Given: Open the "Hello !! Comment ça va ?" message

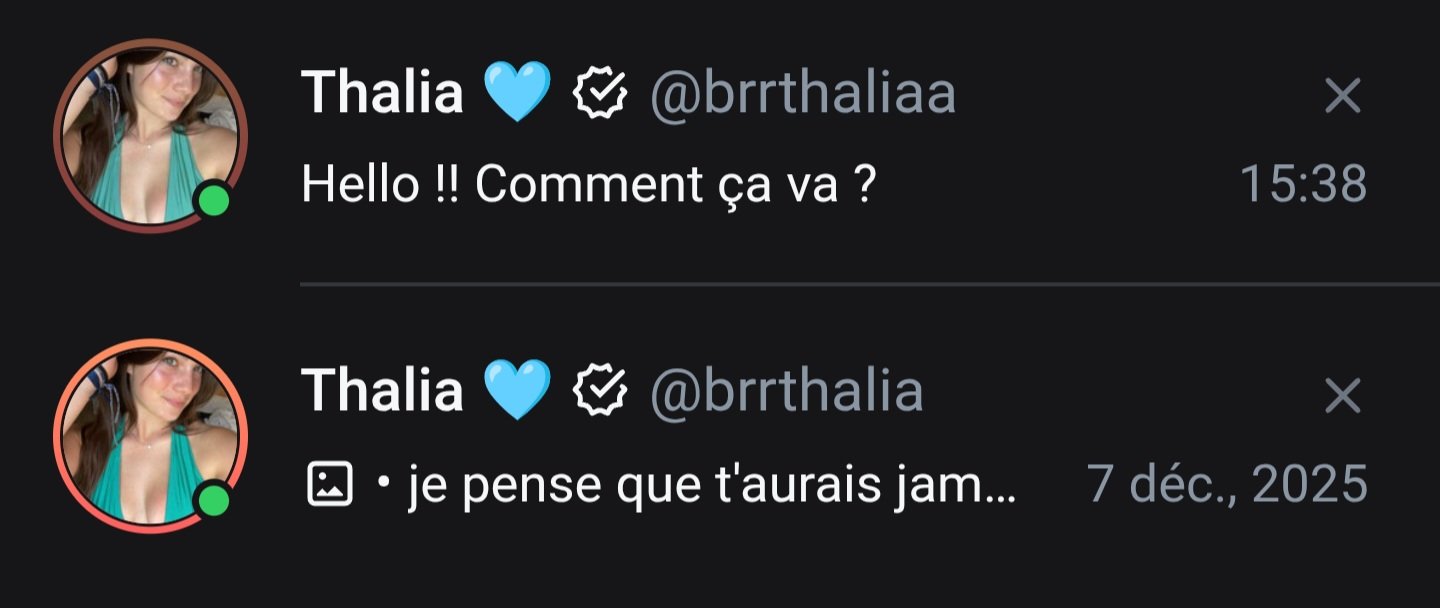Looking at the screenshot, I should click(x=588, y=184).
